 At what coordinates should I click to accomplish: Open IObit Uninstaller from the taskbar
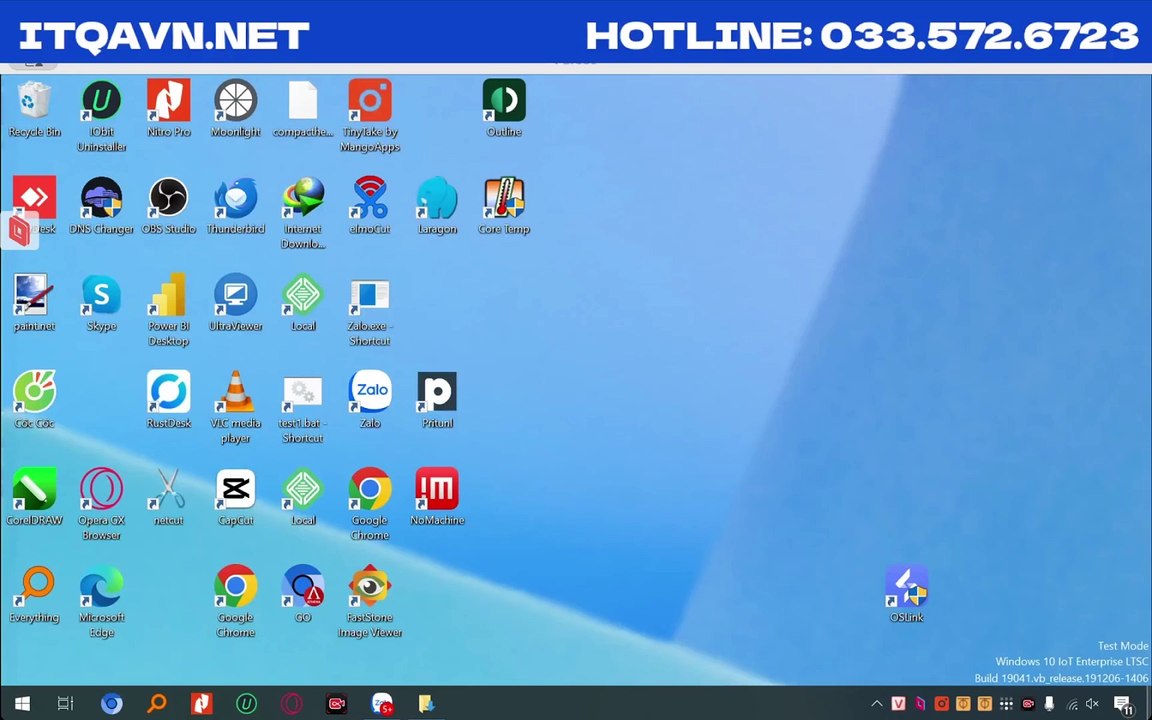(x=246, y=704)
